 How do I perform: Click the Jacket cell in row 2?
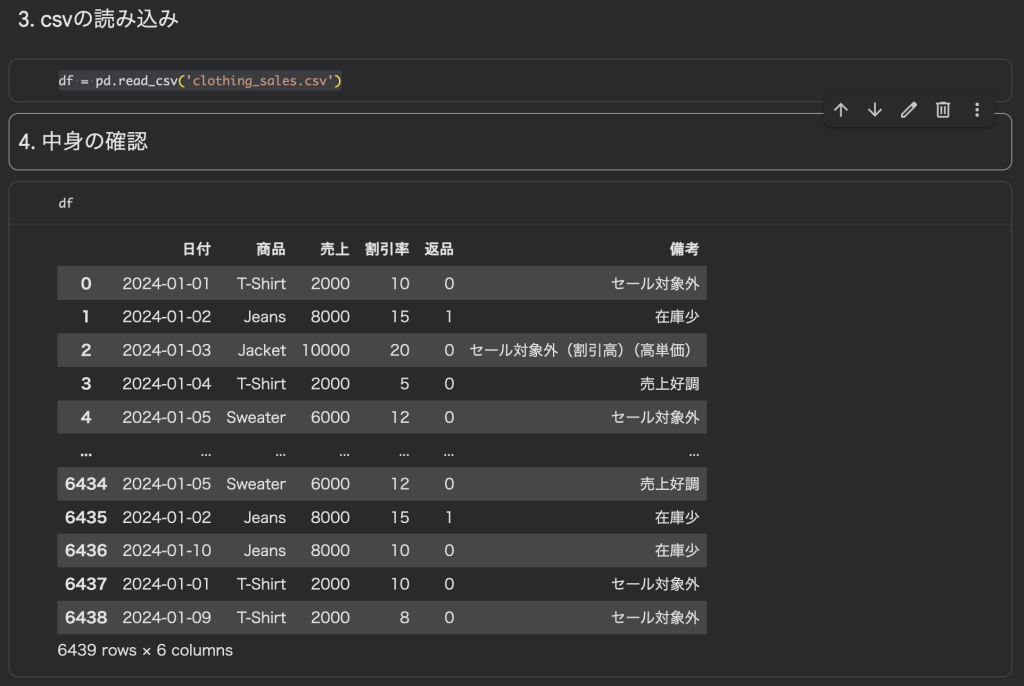261,351
